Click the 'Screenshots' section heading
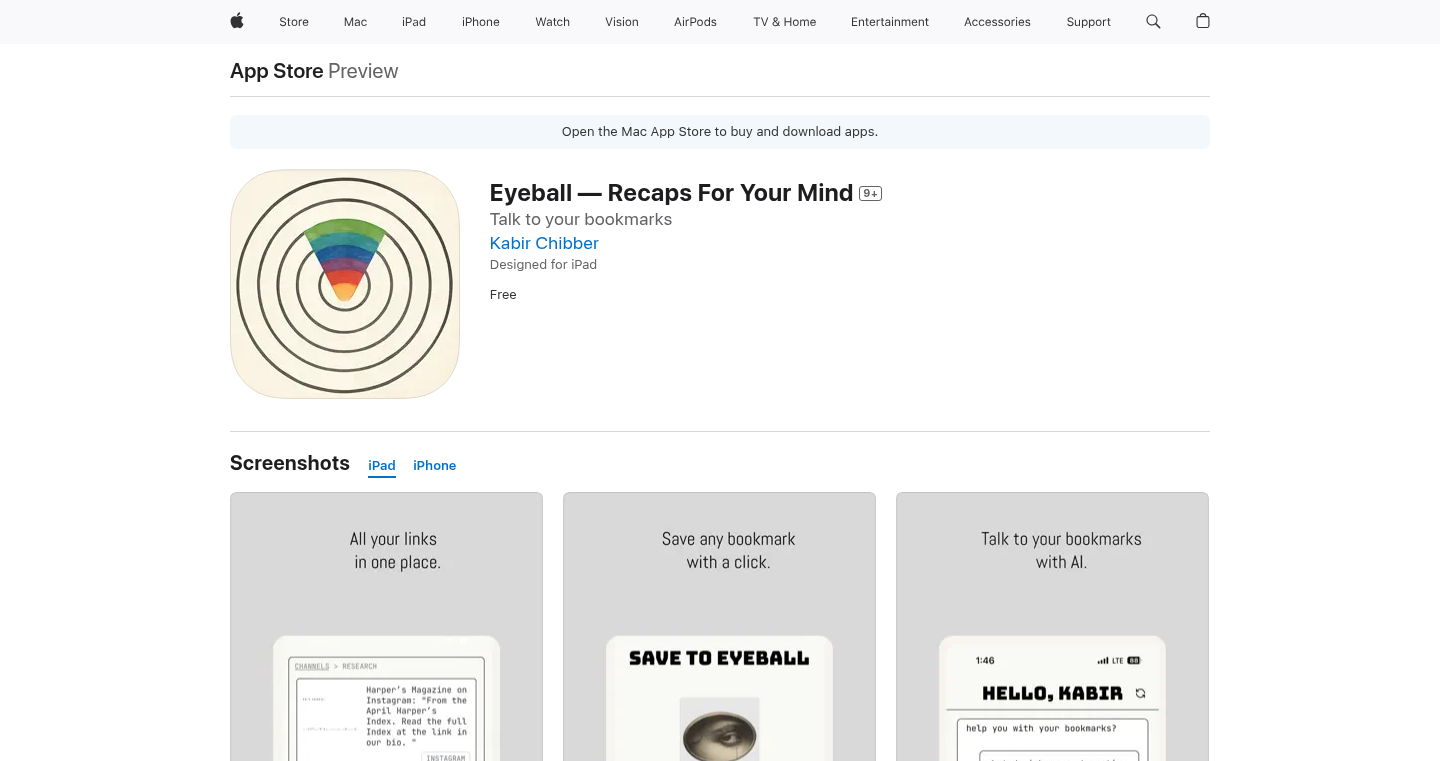 pyautogui.click(x=290, y=463)
